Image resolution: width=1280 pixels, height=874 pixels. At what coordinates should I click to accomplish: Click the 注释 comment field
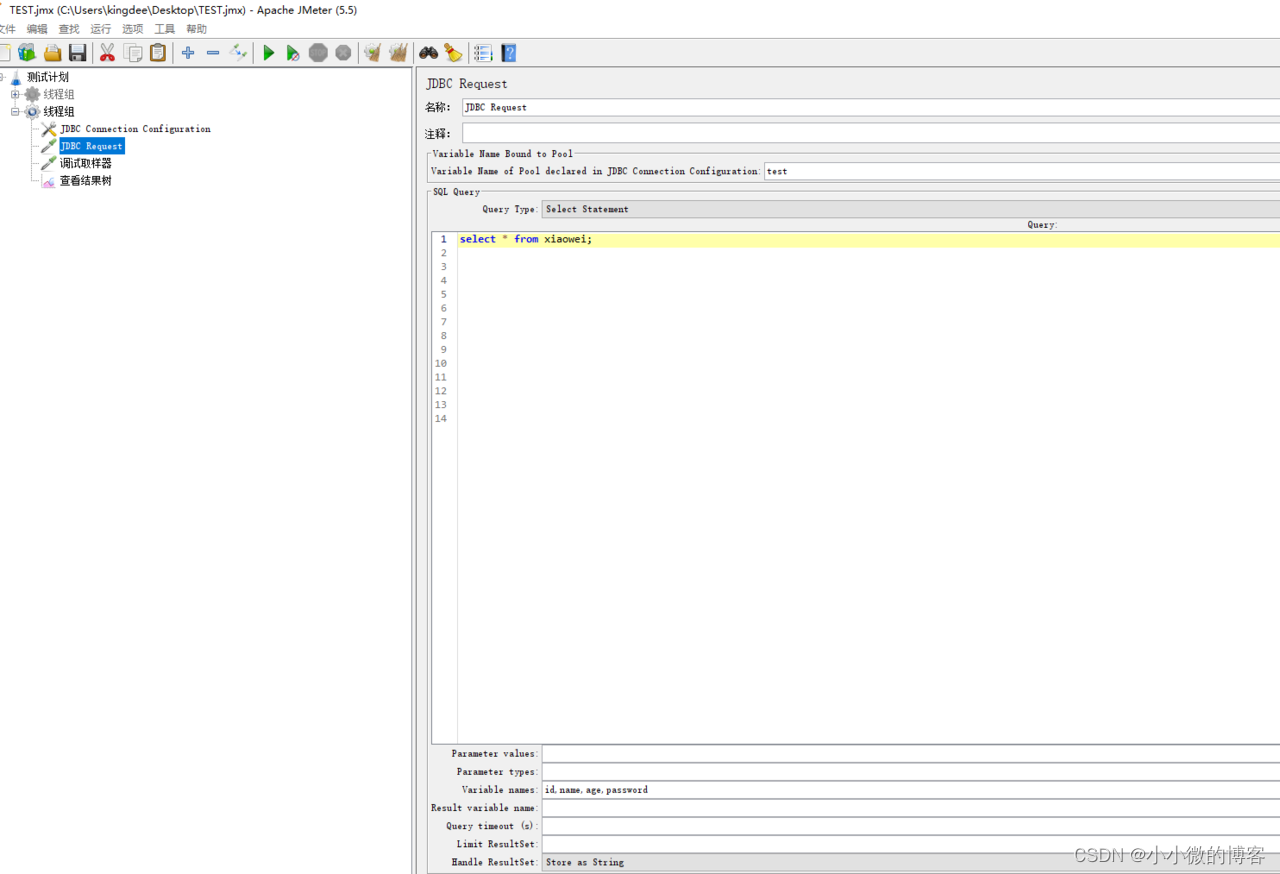(x=871, y=133)
